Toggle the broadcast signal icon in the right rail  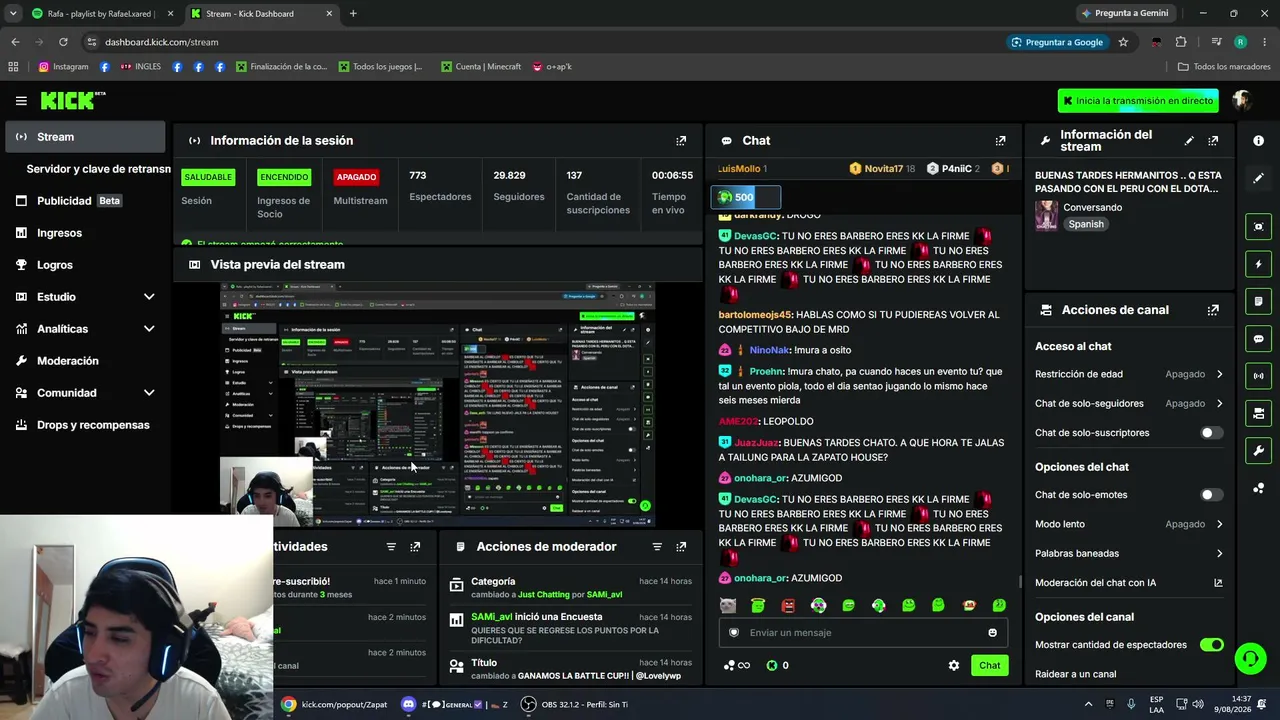1258,376
